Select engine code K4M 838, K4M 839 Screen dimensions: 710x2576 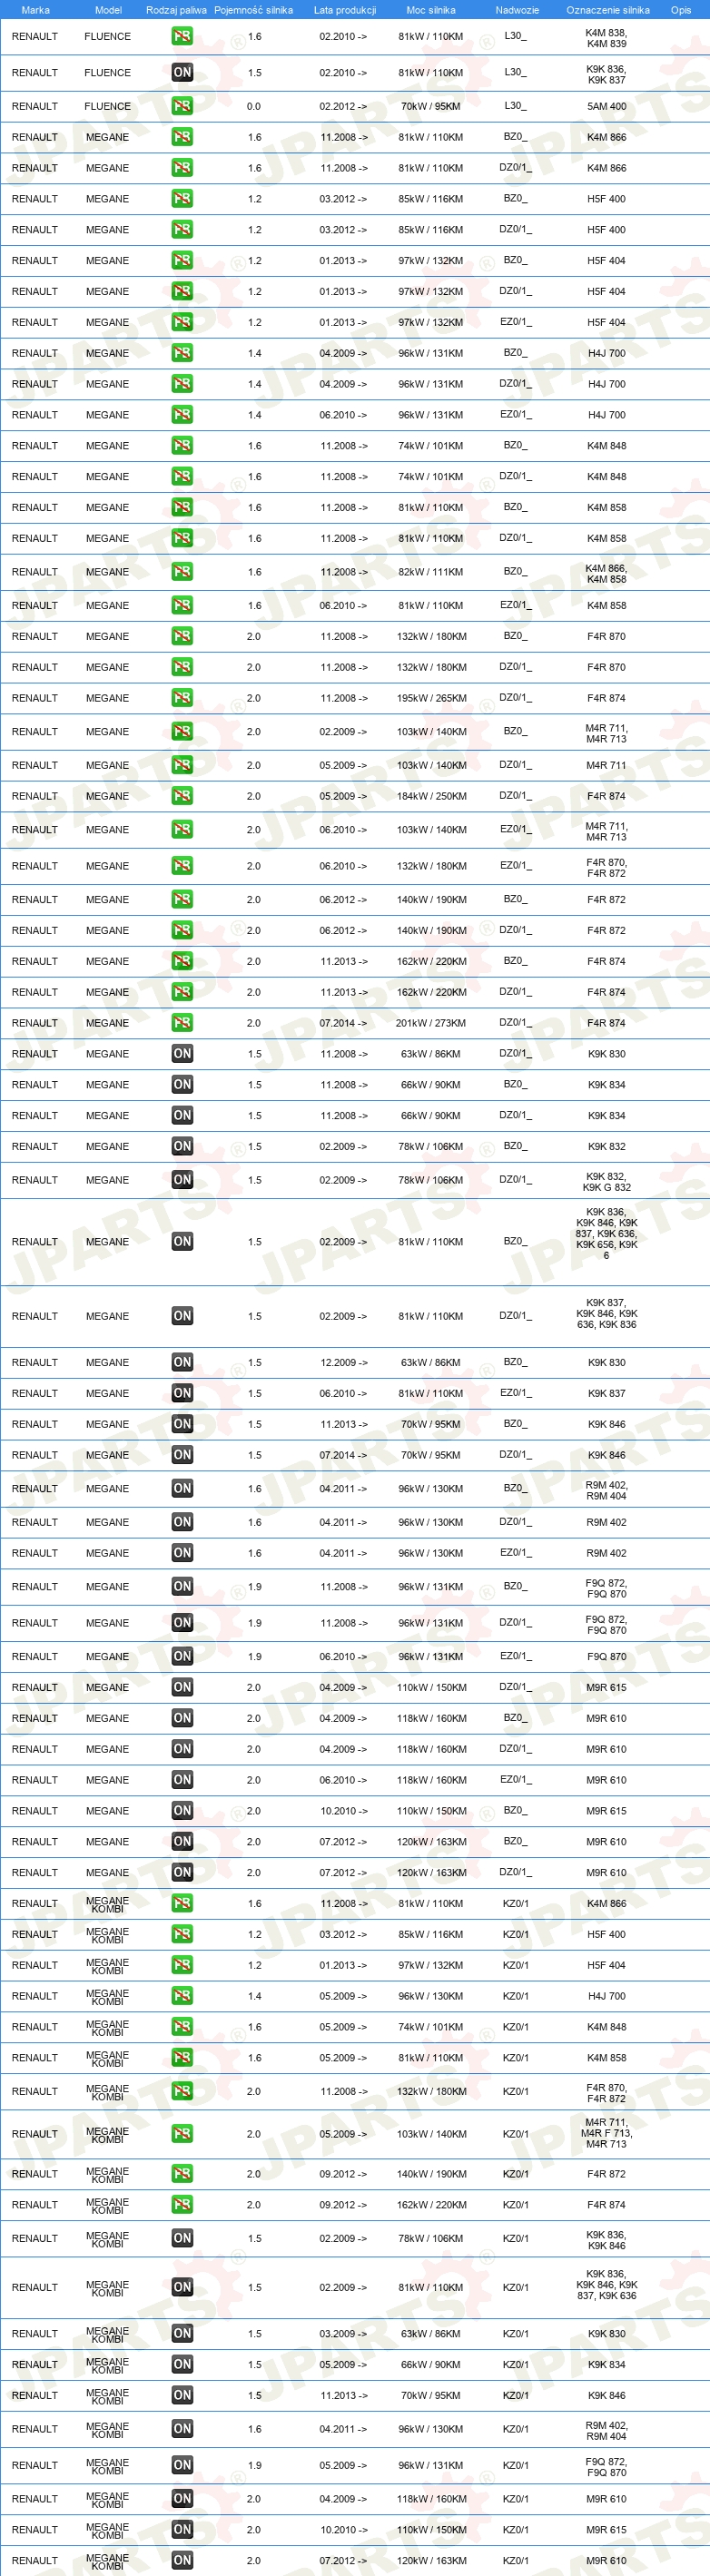(x=606, y=38)
